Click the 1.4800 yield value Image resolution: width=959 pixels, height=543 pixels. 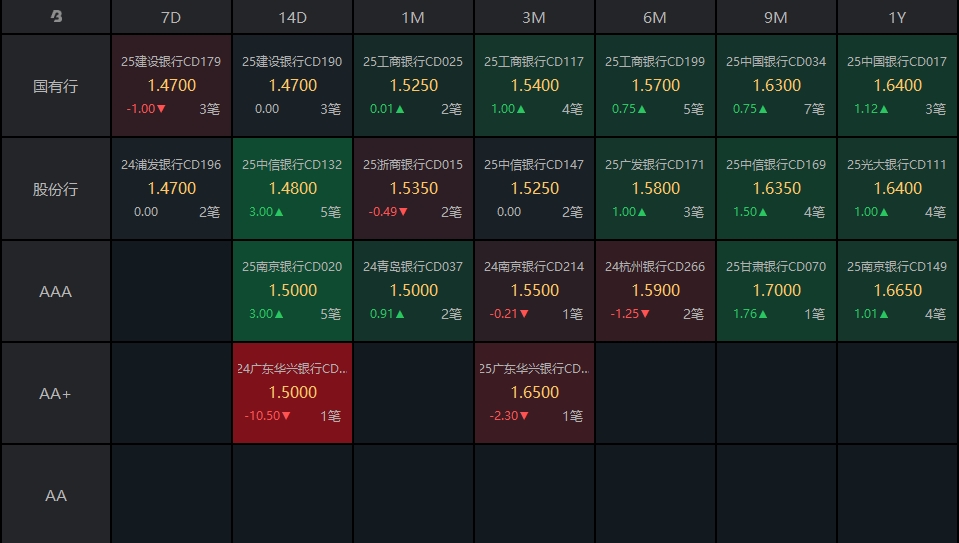[293, 188]
